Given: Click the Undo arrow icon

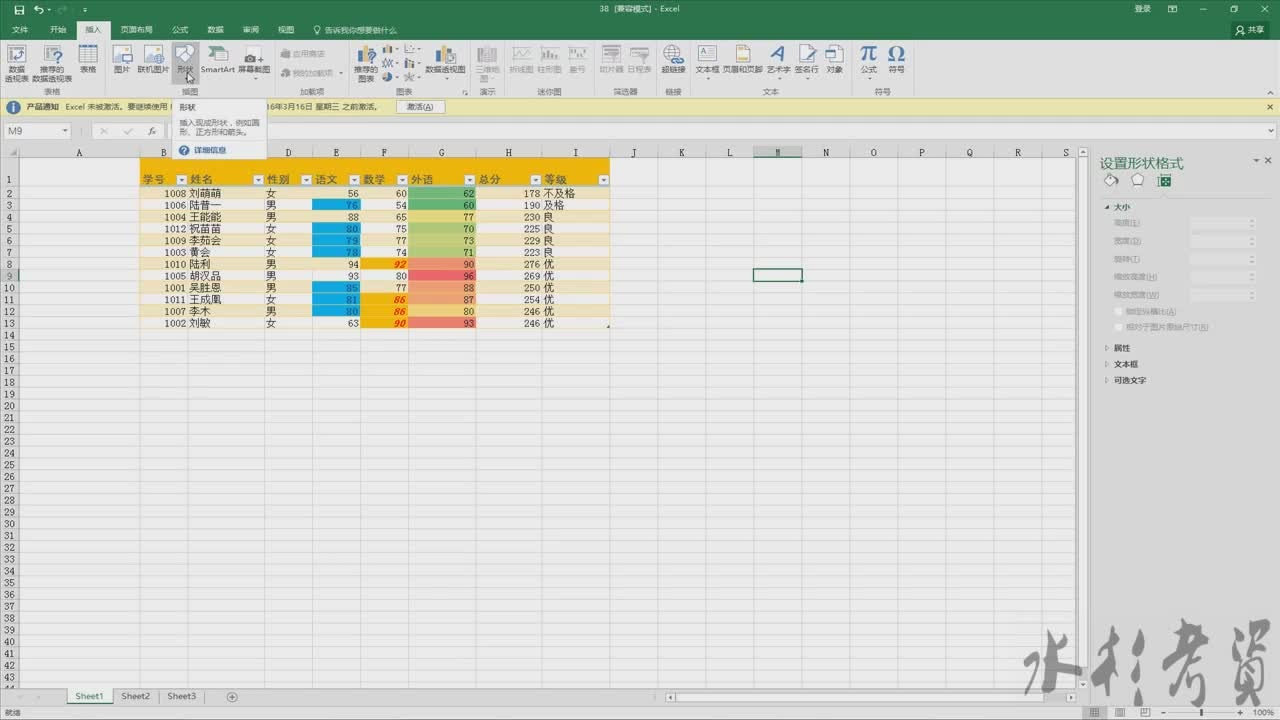Looking at the screenshot, I should pos(38,9).
